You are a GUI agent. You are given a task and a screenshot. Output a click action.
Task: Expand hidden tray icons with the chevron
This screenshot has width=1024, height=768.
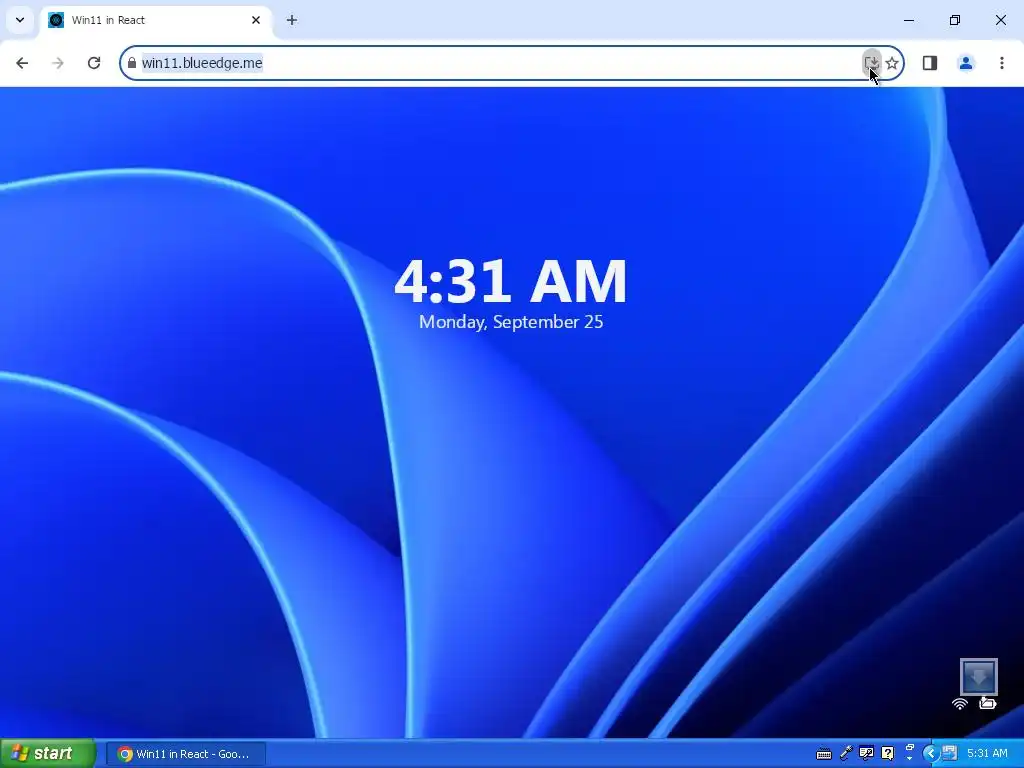(931, 754)
